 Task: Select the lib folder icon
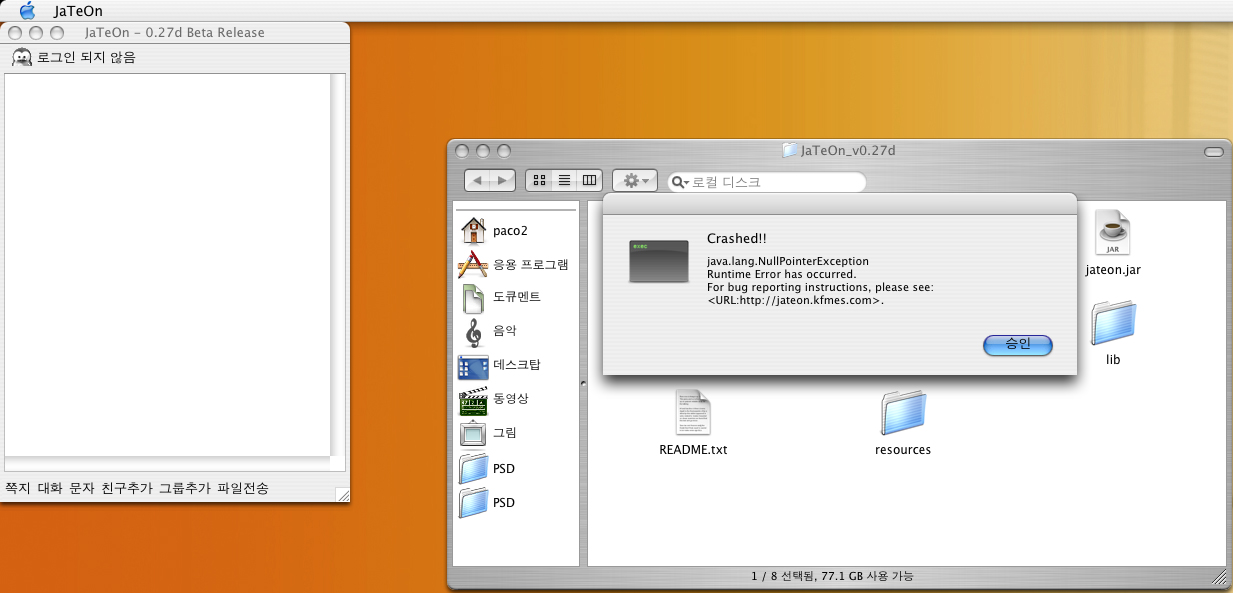click(x=1113, y=322)
